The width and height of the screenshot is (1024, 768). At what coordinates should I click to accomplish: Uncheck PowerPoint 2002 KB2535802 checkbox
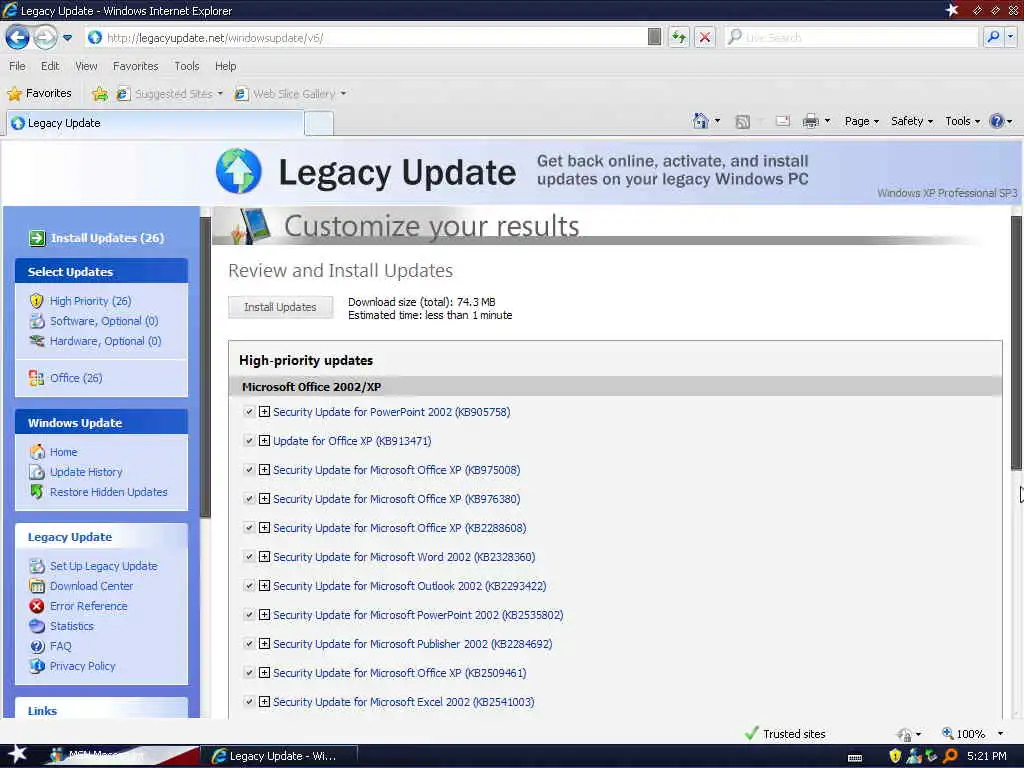[x=249, y=615]
